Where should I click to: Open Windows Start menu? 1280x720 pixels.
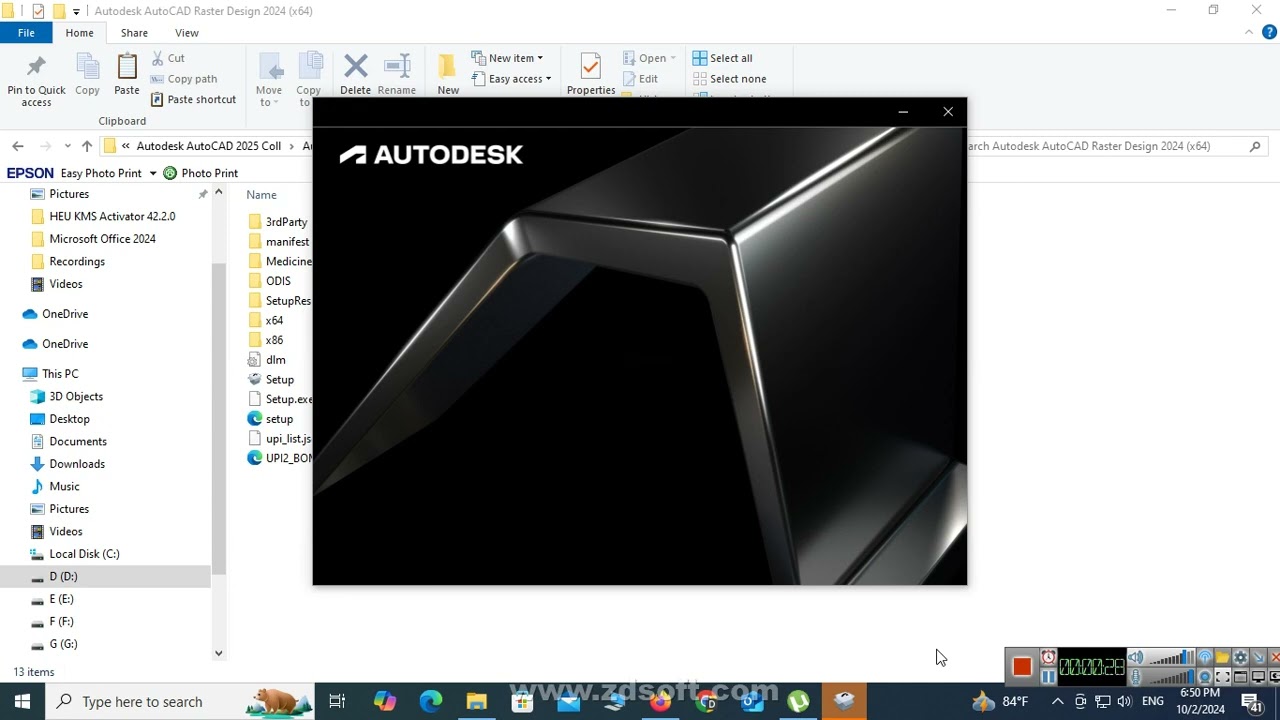23,702
